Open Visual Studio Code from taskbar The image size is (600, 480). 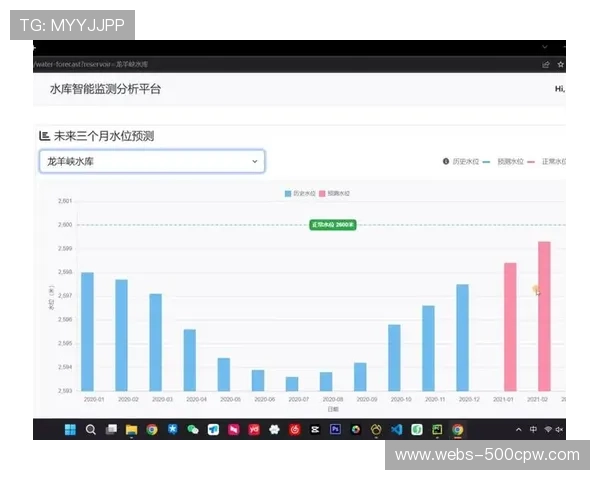[x=396, y=429]
